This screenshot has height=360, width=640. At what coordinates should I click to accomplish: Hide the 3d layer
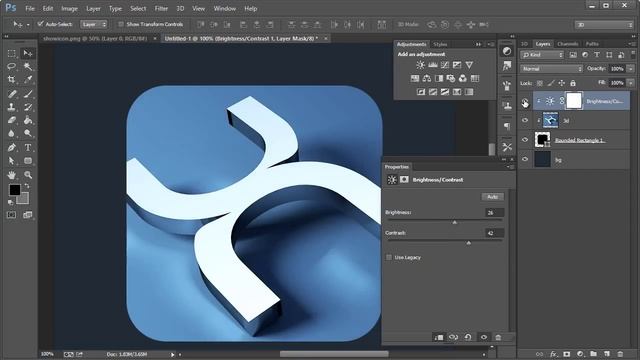tap(525, 120)
